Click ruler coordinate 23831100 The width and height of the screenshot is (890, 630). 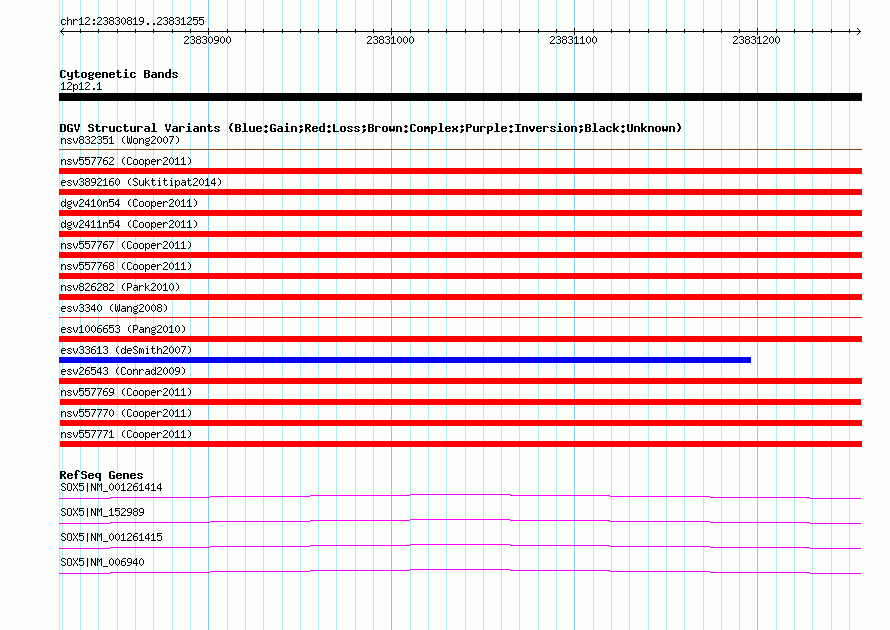[573, 40]
